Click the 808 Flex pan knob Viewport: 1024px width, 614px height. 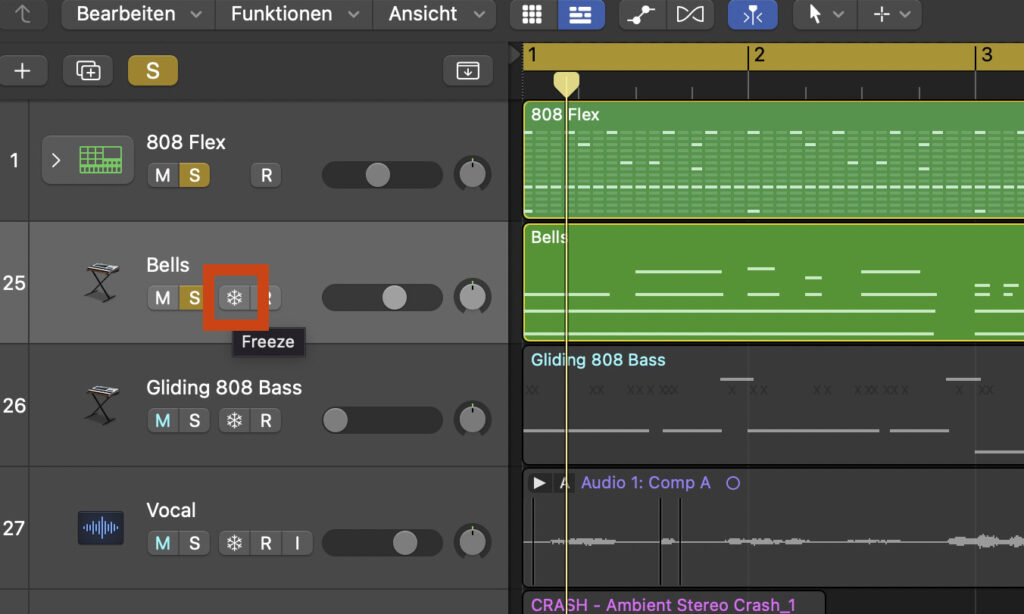coord(473,174)
